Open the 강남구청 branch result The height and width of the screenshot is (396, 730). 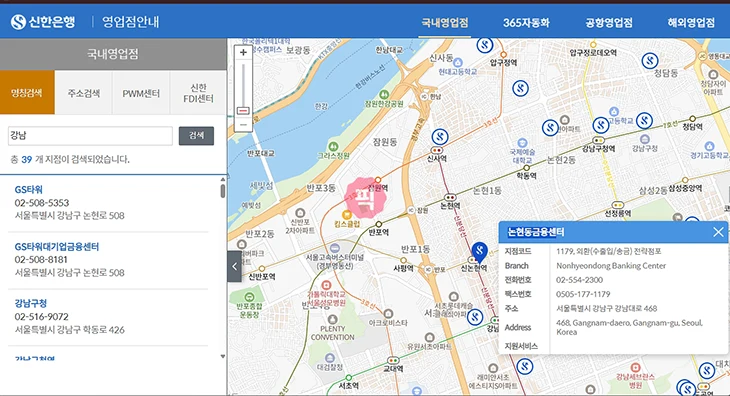[x=31, y=303]
